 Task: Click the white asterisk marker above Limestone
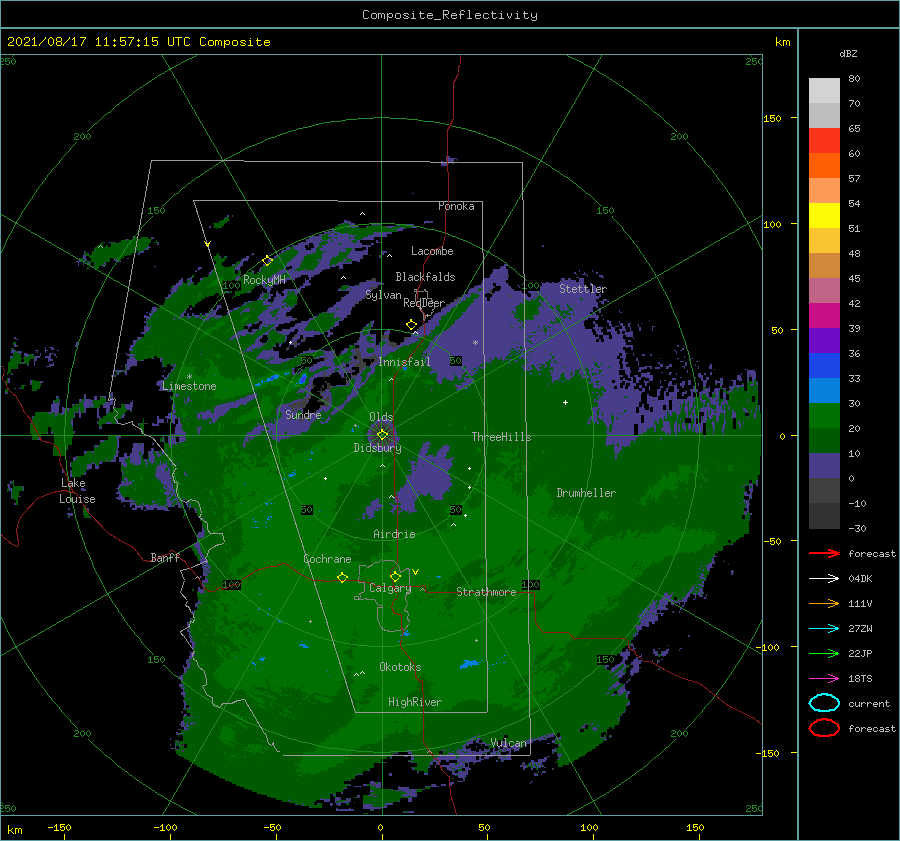click(x=189, y=377)
